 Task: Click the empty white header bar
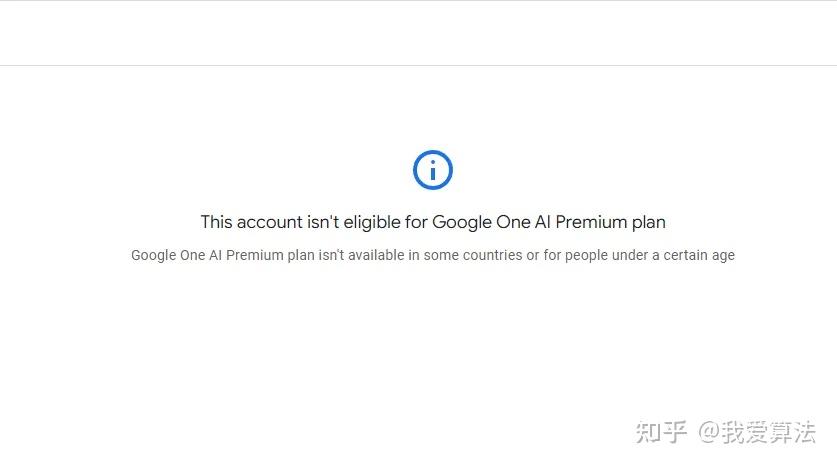pos(418,33)
